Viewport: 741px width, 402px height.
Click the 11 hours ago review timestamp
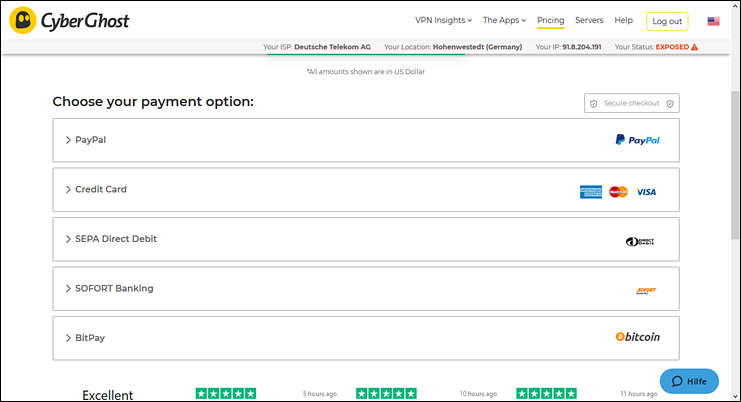point(638,393)
